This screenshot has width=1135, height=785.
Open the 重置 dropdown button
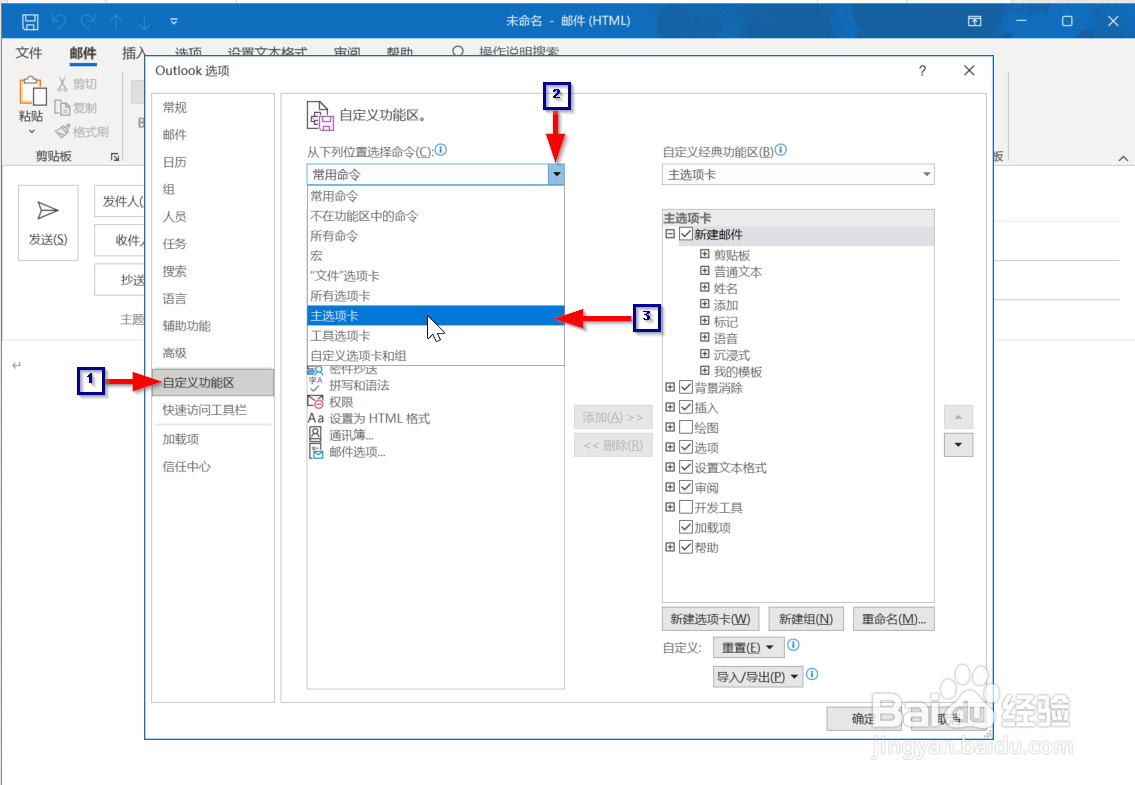[748, 647]
